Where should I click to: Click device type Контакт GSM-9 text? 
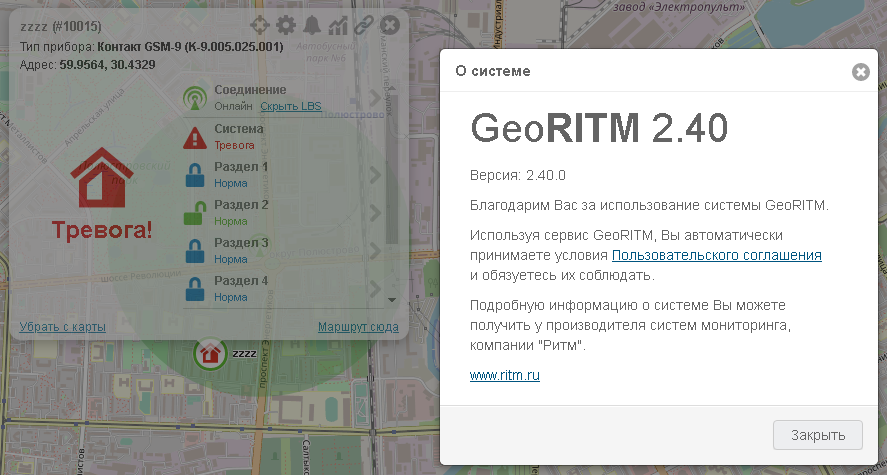point(190,46)
